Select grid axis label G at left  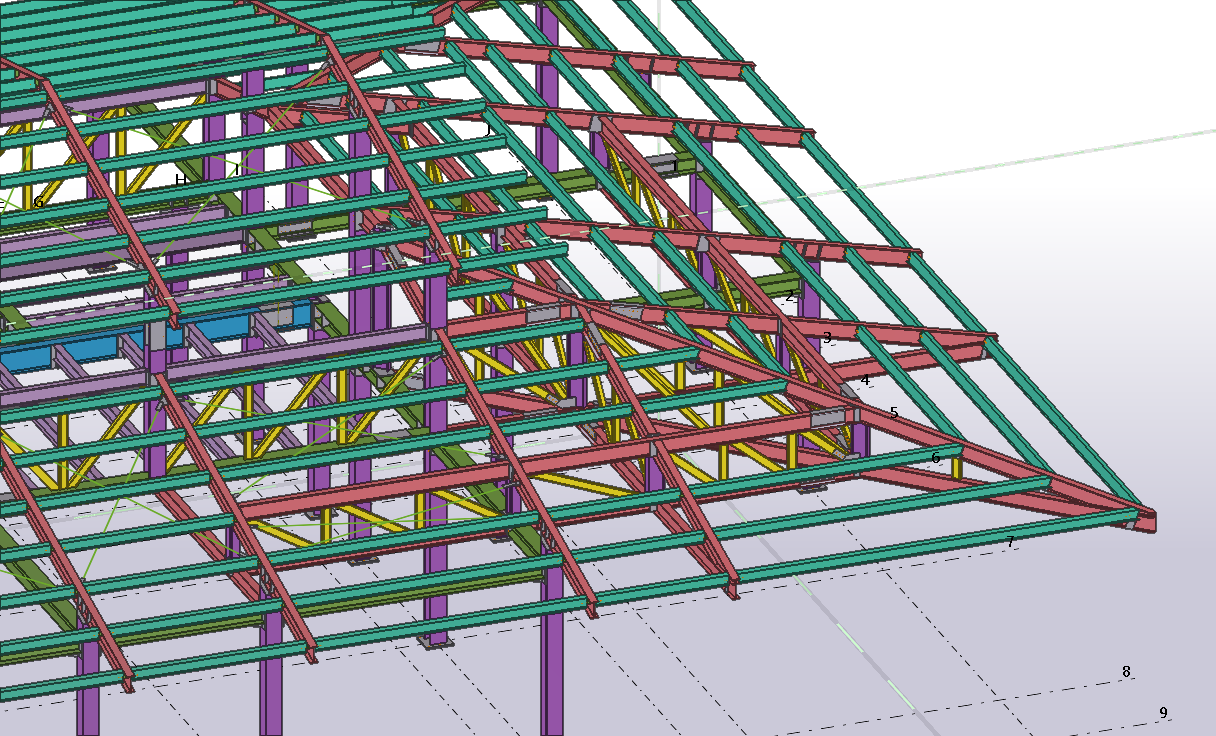coord(38,203)
